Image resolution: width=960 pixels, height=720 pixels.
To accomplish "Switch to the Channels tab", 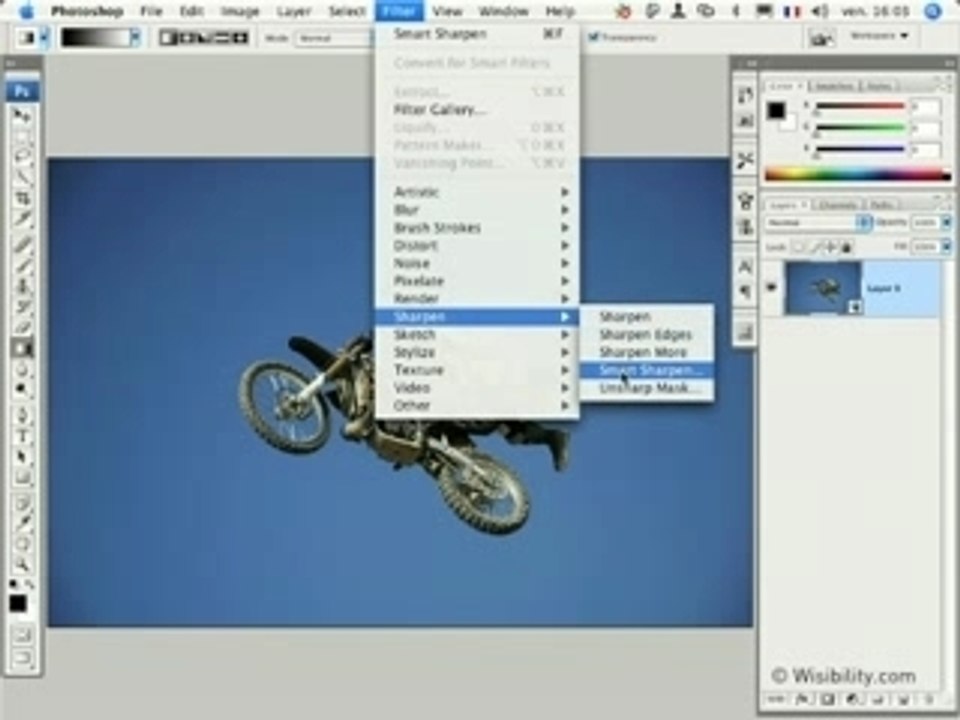I will pos(837,205).
